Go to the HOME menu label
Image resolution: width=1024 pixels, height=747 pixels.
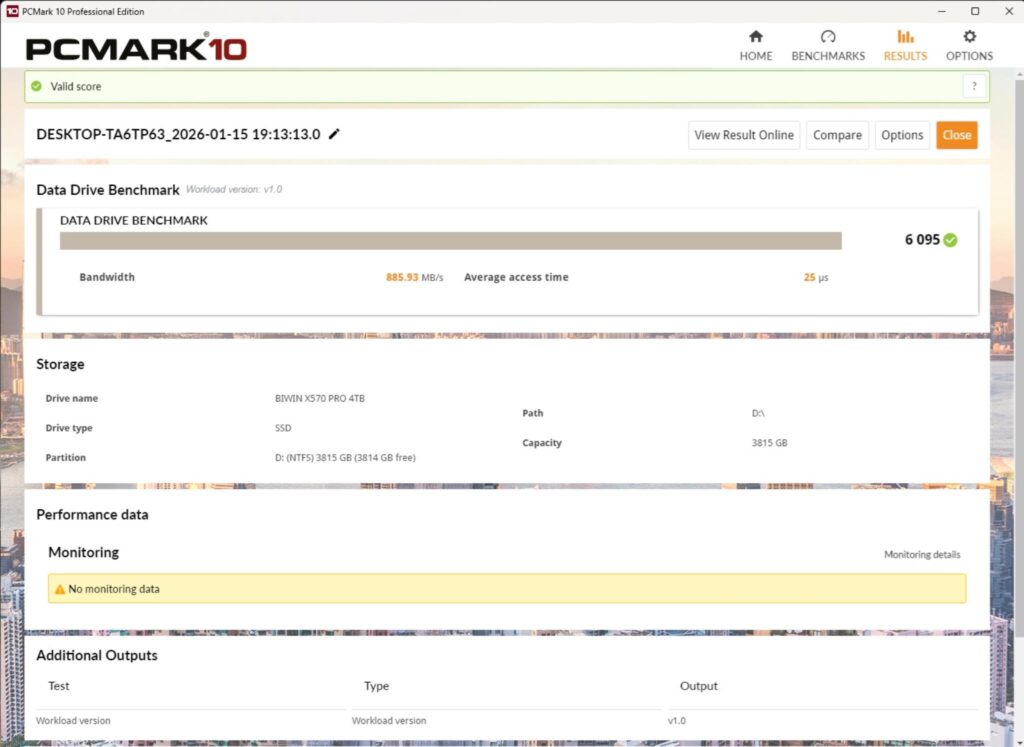[x=756, y=56]
